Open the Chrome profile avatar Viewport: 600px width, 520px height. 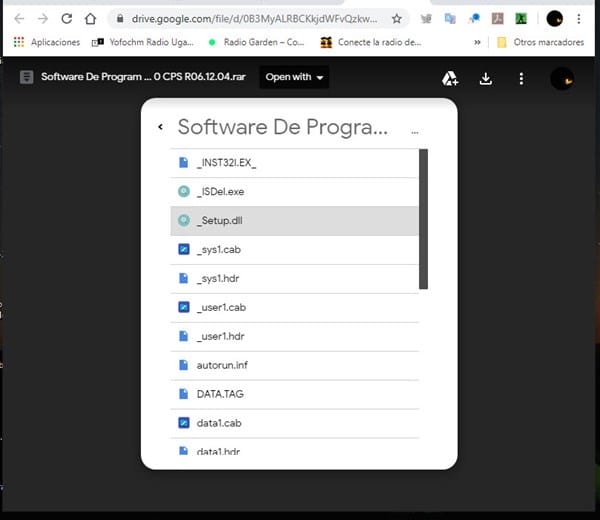point(554,18)
